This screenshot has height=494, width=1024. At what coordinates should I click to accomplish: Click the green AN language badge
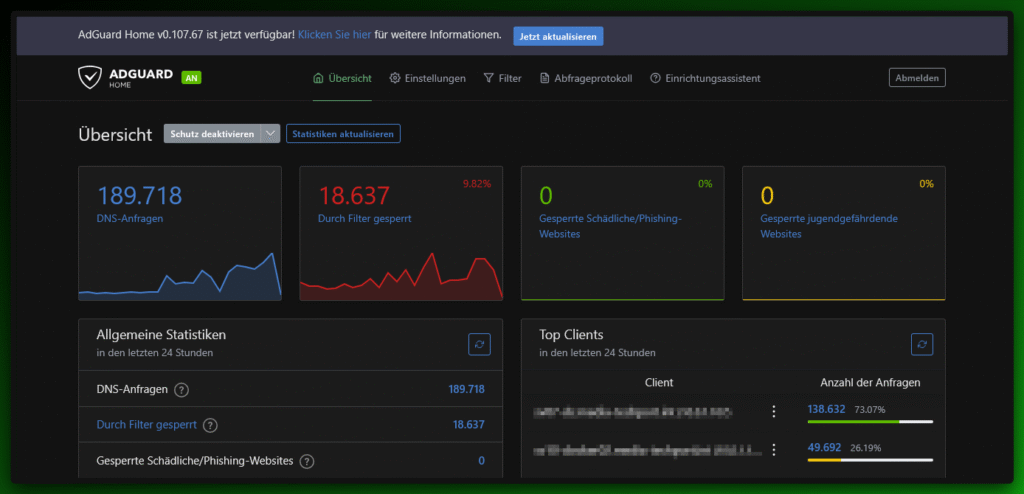[191, 78]
